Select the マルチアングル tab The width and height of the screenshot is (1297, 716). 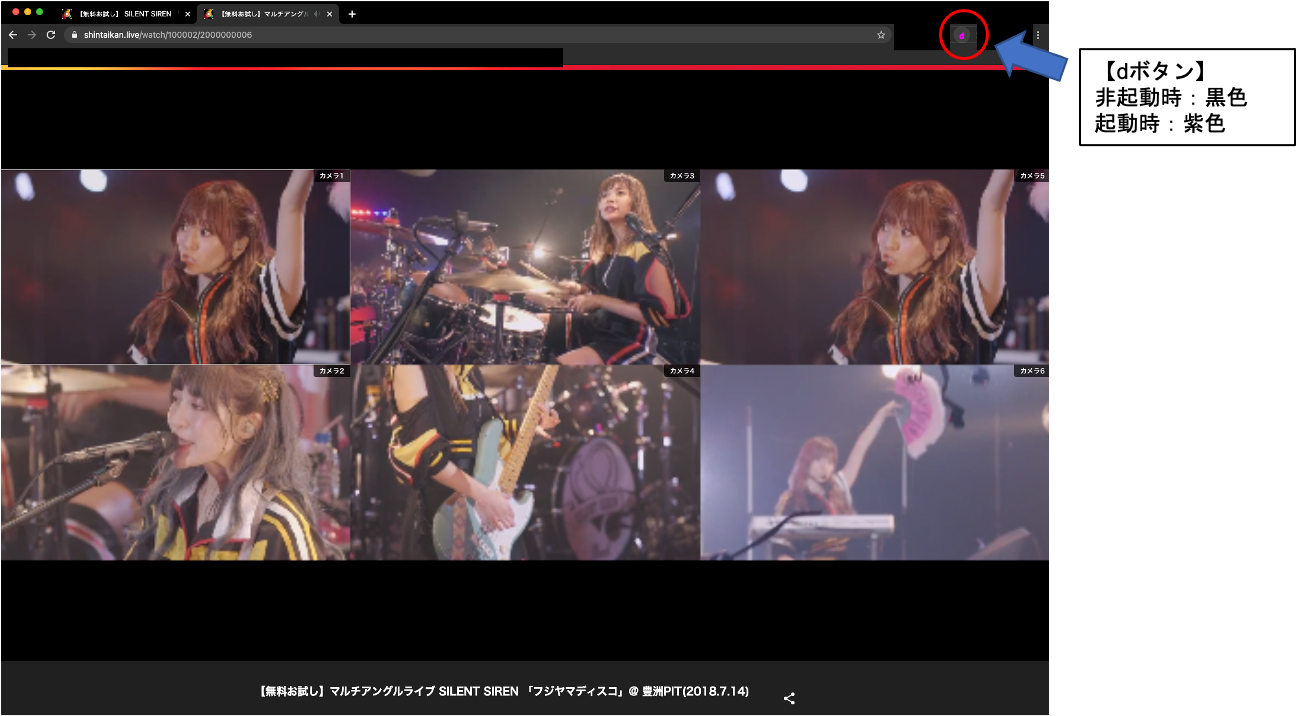tap(260, 13)
